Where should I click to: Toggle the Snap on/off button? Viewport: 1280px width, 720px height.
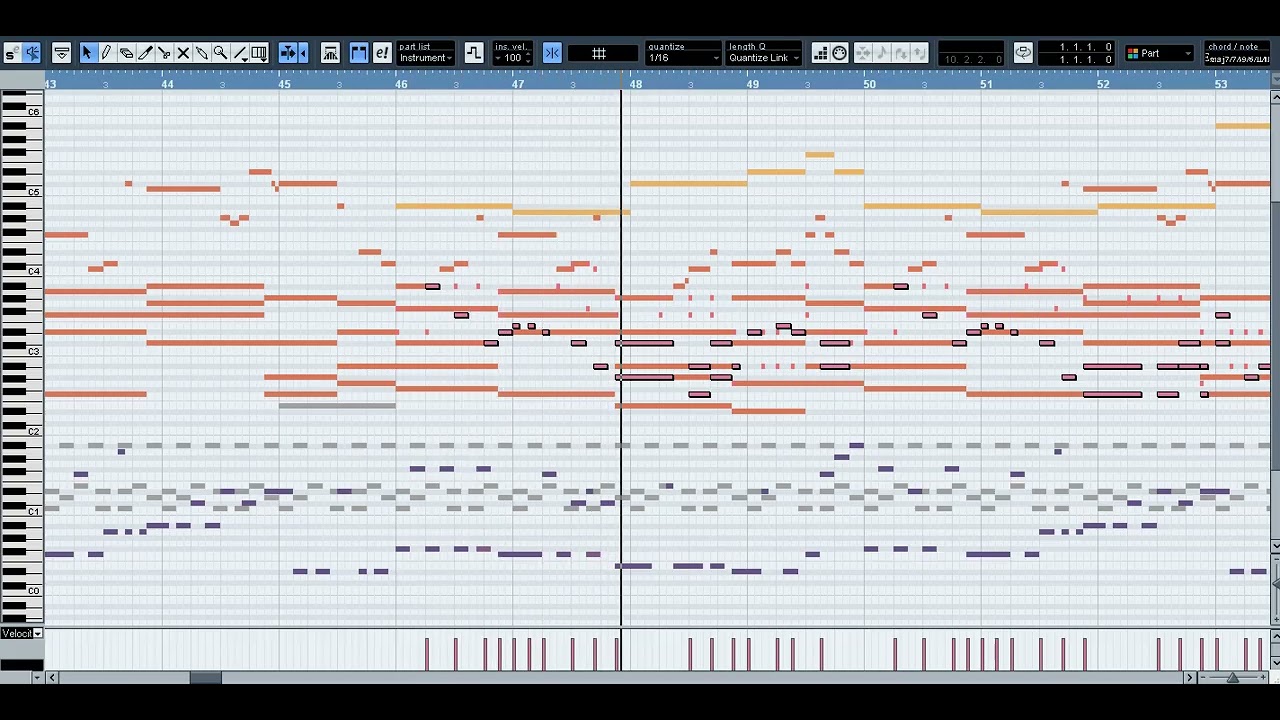(552, 53)
